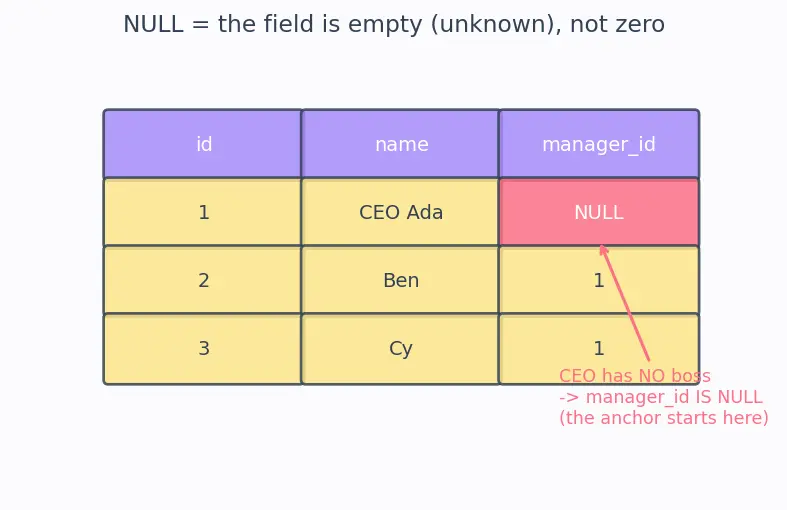Select the Ben name cell

point(401,280)
